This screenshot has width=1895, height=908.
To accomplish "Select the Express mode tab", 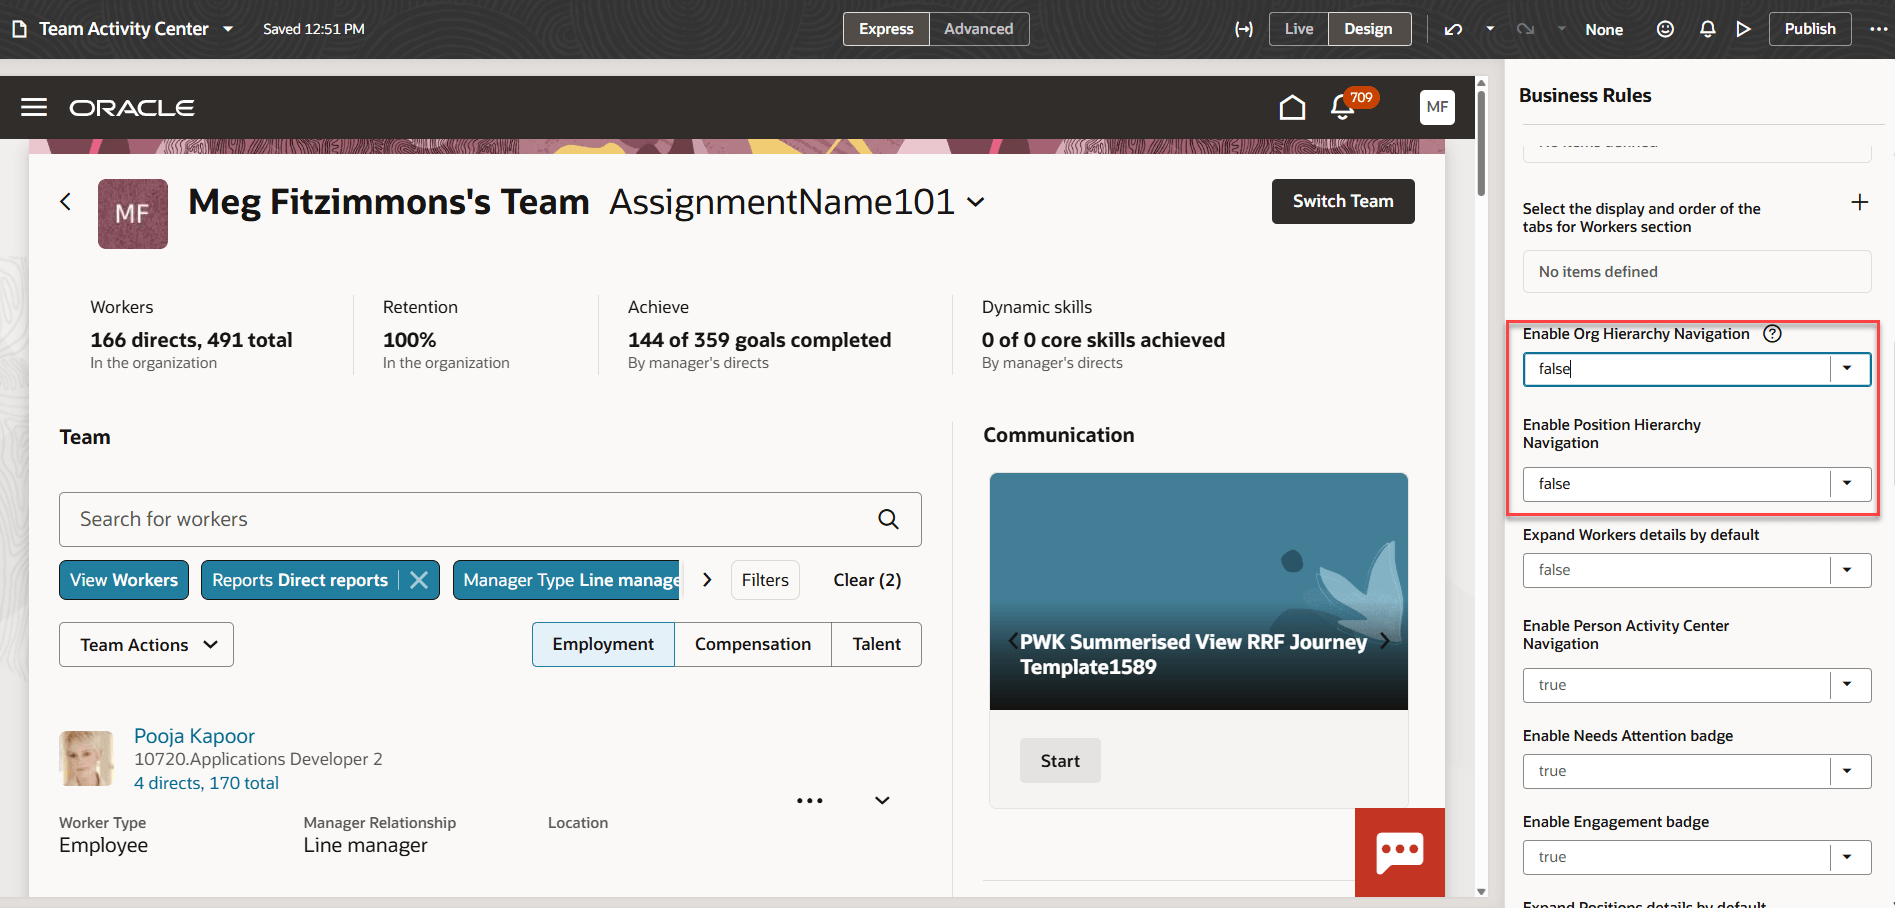I will (886, 29).
